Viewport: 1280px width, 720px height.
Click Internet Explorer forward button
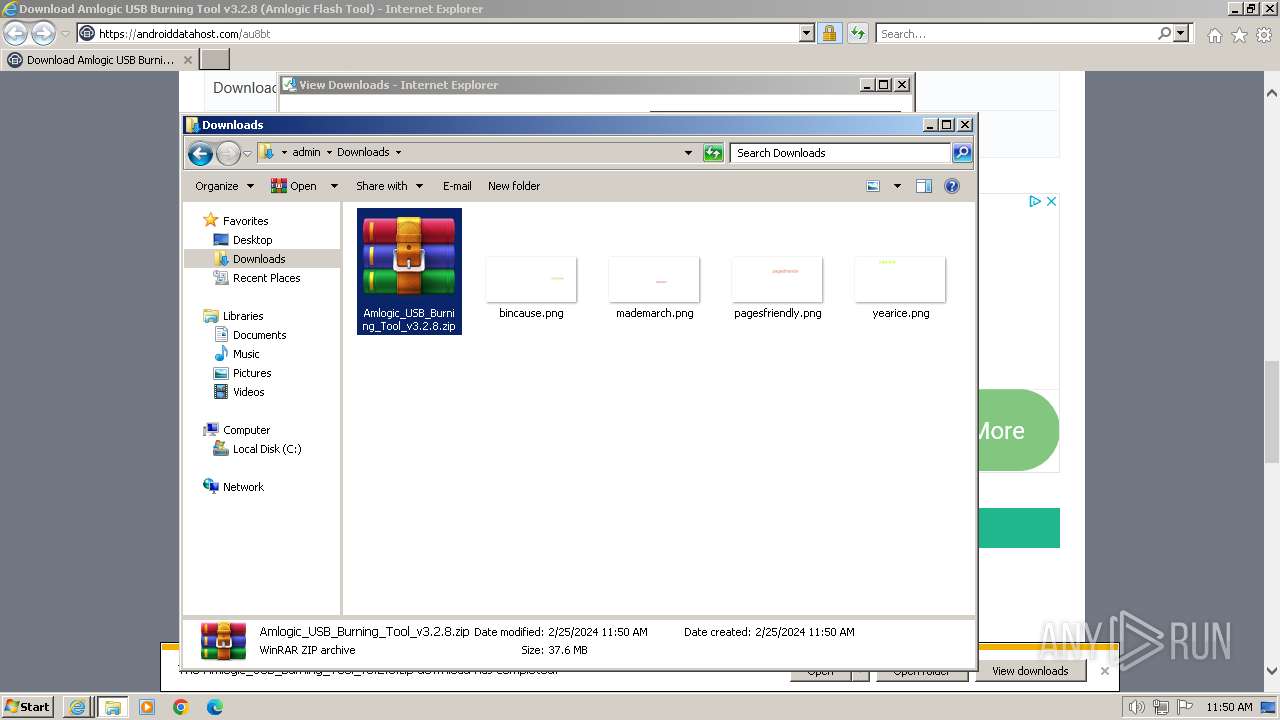click(x=43, y=34)
